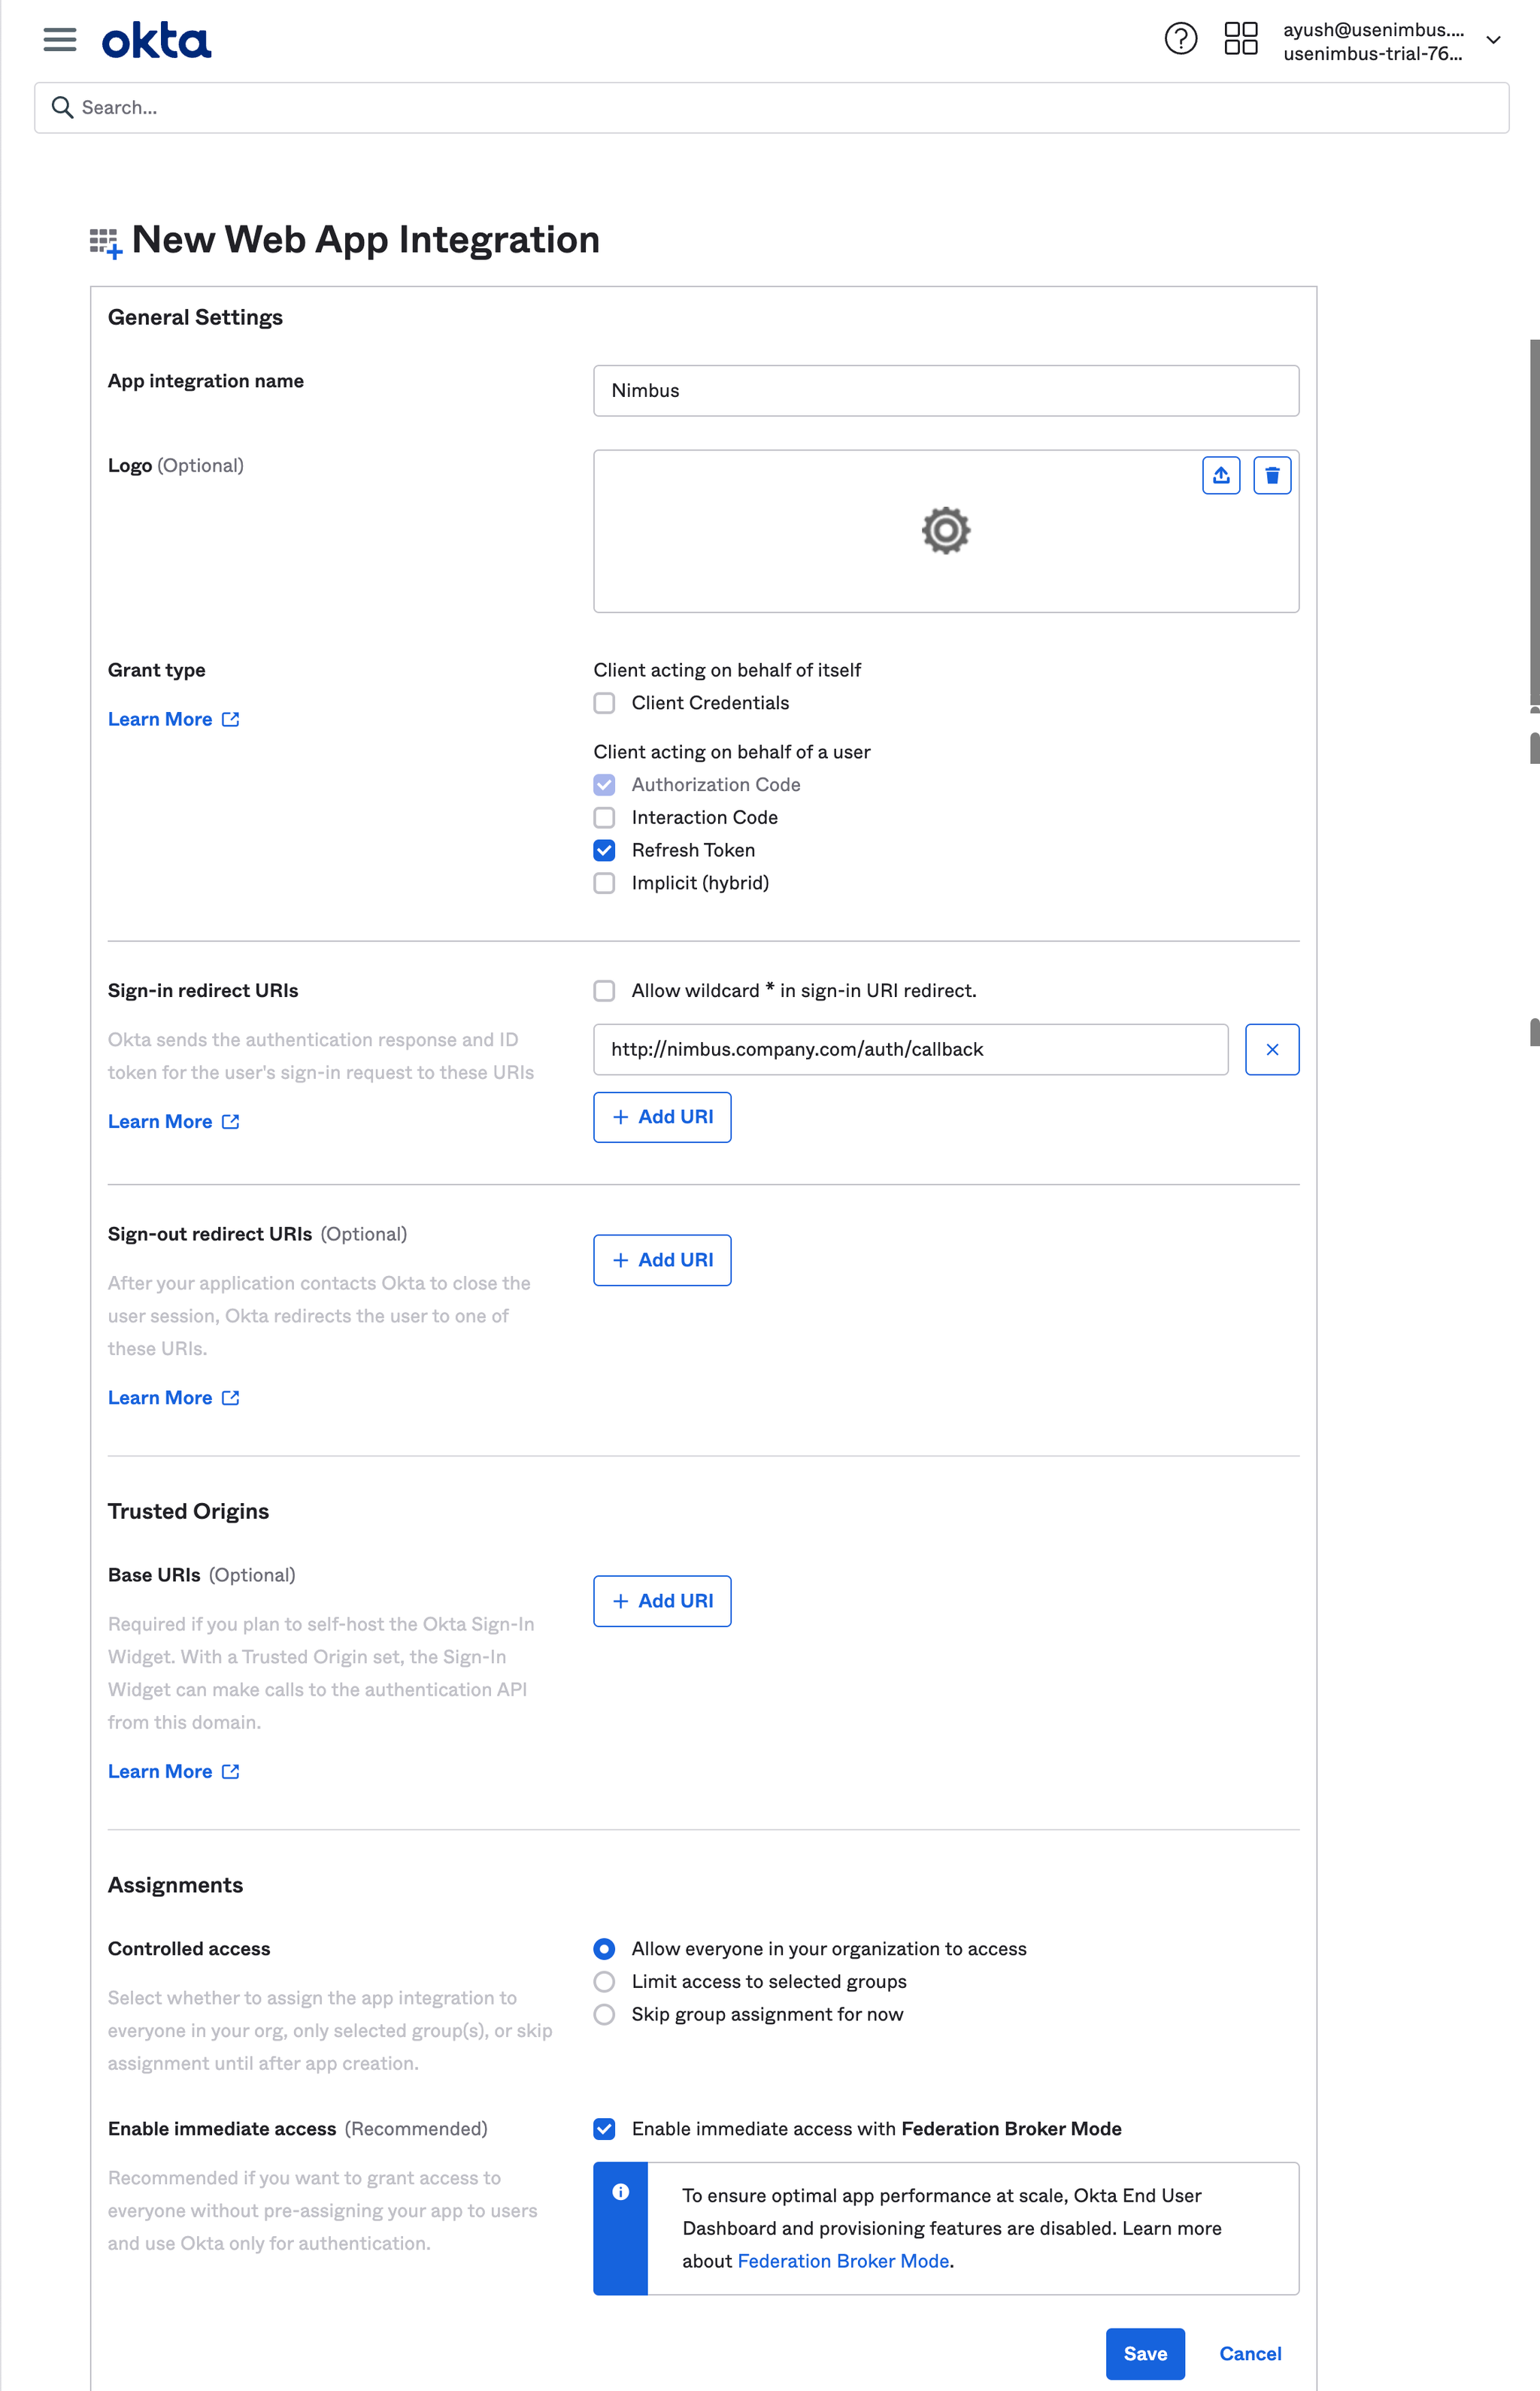Image resolution: width=1540 pixels, height=2391 pixels.
Task: Delete the logo with trash icon
Action: tap(1271, 475)
